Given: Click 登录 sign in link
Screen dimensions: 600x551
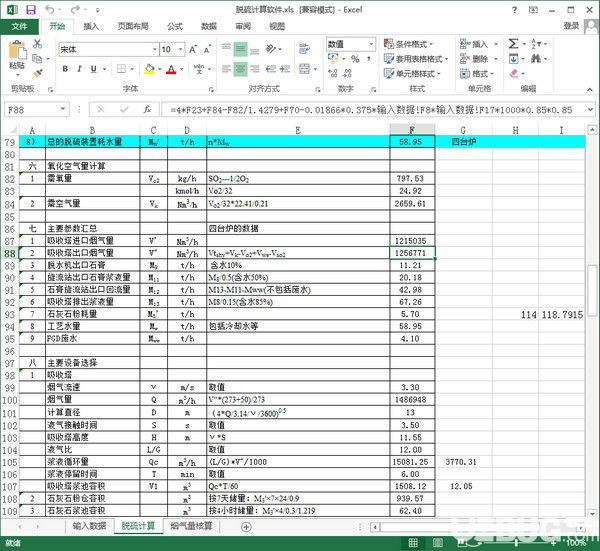Looking at the screenshot, I should click(x=571, y=26).
